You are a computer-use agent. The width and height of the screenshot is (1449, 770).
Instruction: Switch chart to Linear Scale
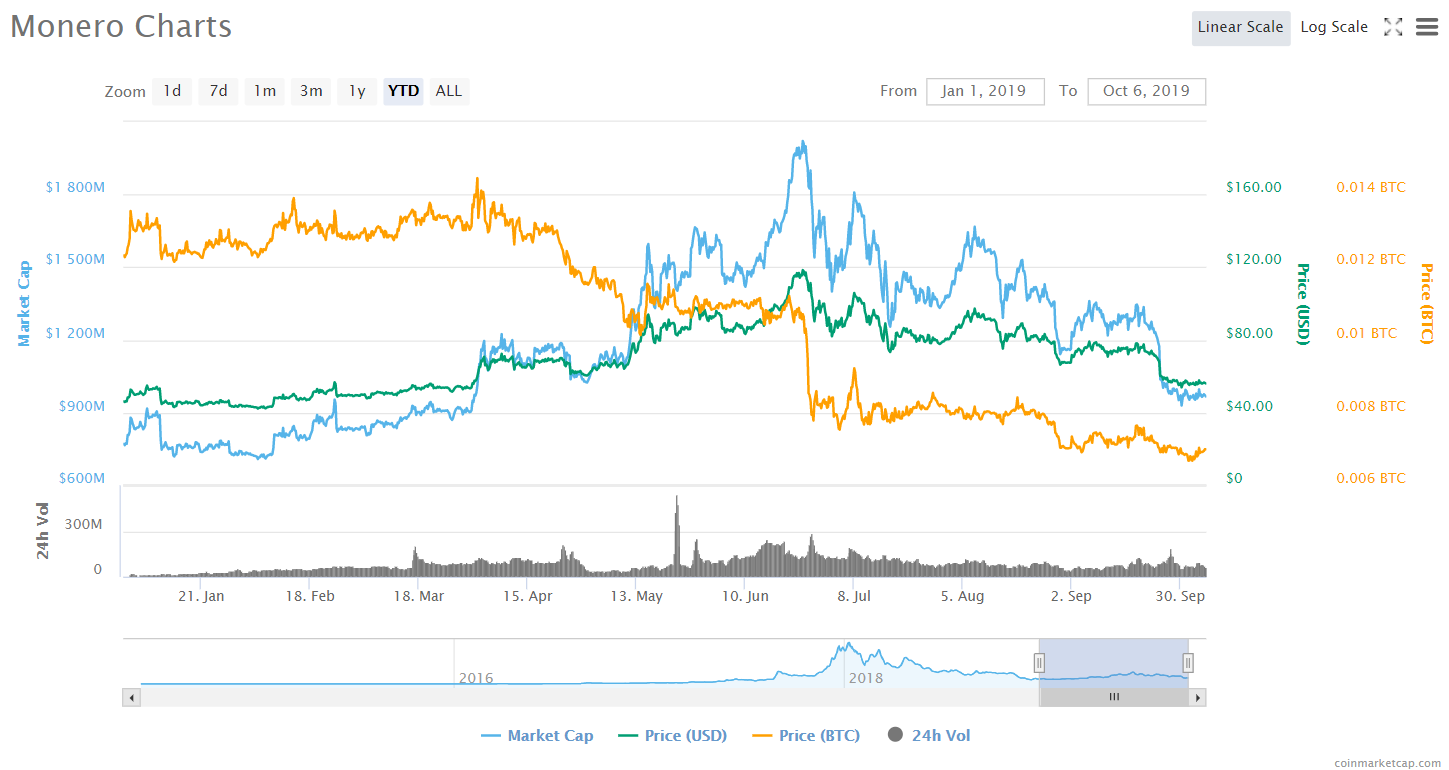(1240, 28)
